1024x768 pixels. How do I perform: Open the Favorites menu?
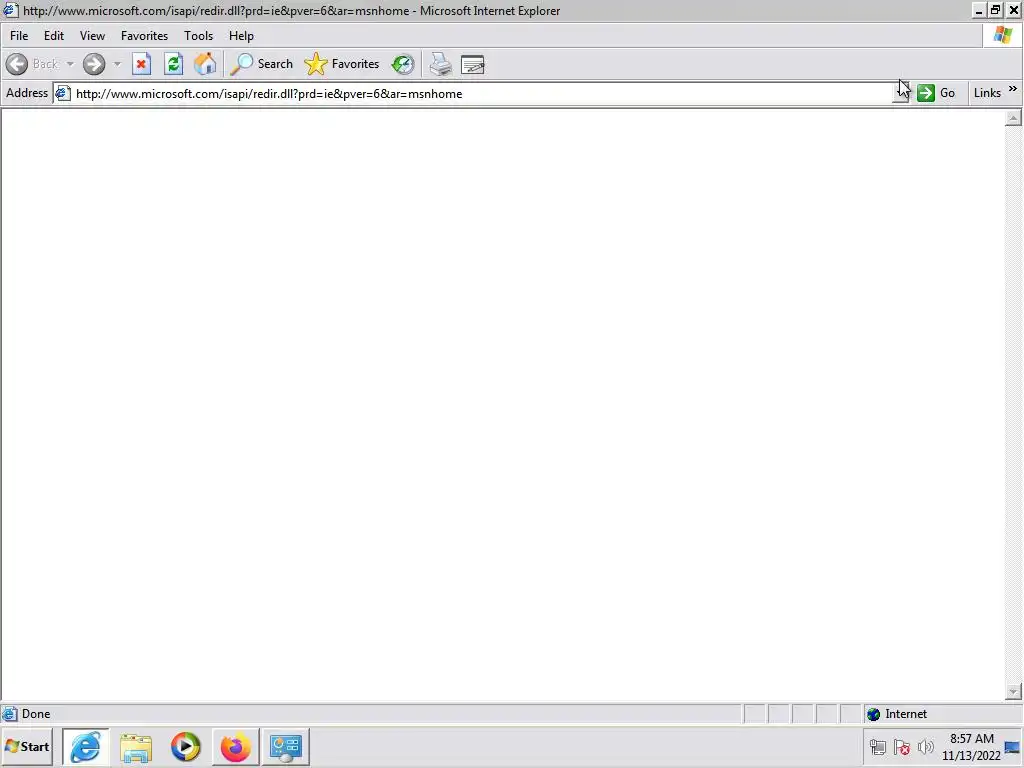point(144,36)
